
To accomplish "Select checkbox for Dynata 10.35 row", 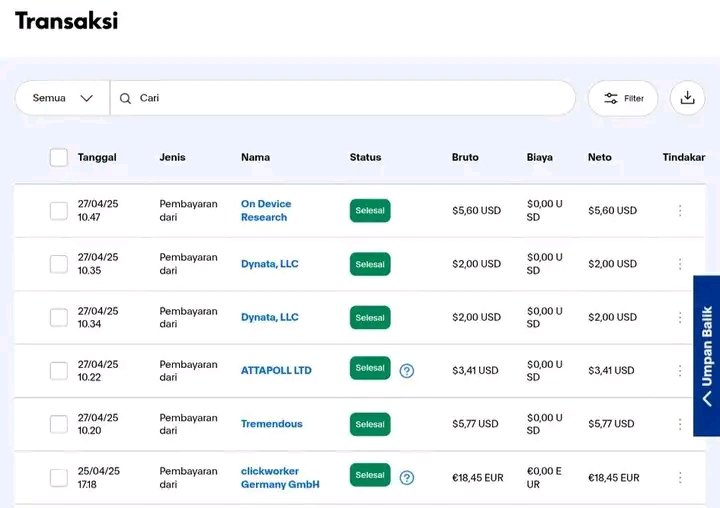I will [59, 264].
